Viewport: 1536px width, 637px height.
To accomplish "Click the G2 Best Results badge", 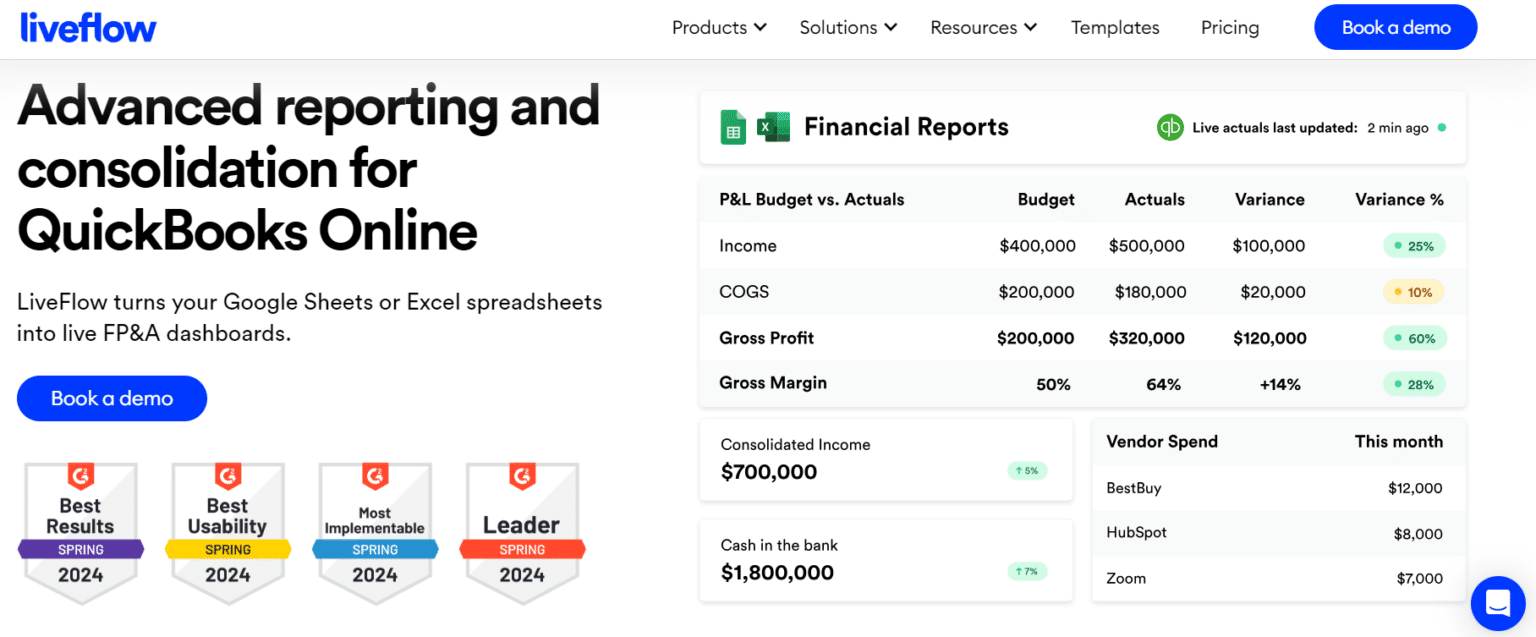I will coord(81,532).
